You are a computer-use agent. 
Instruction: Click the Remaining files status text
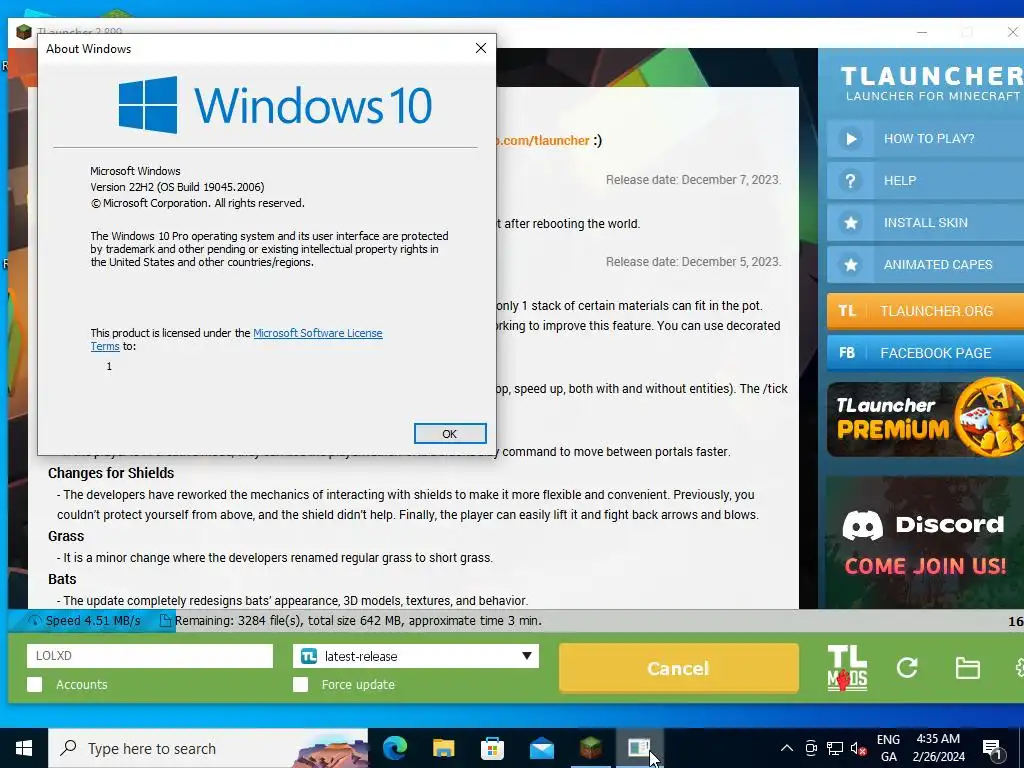click(x=358, y=620)
